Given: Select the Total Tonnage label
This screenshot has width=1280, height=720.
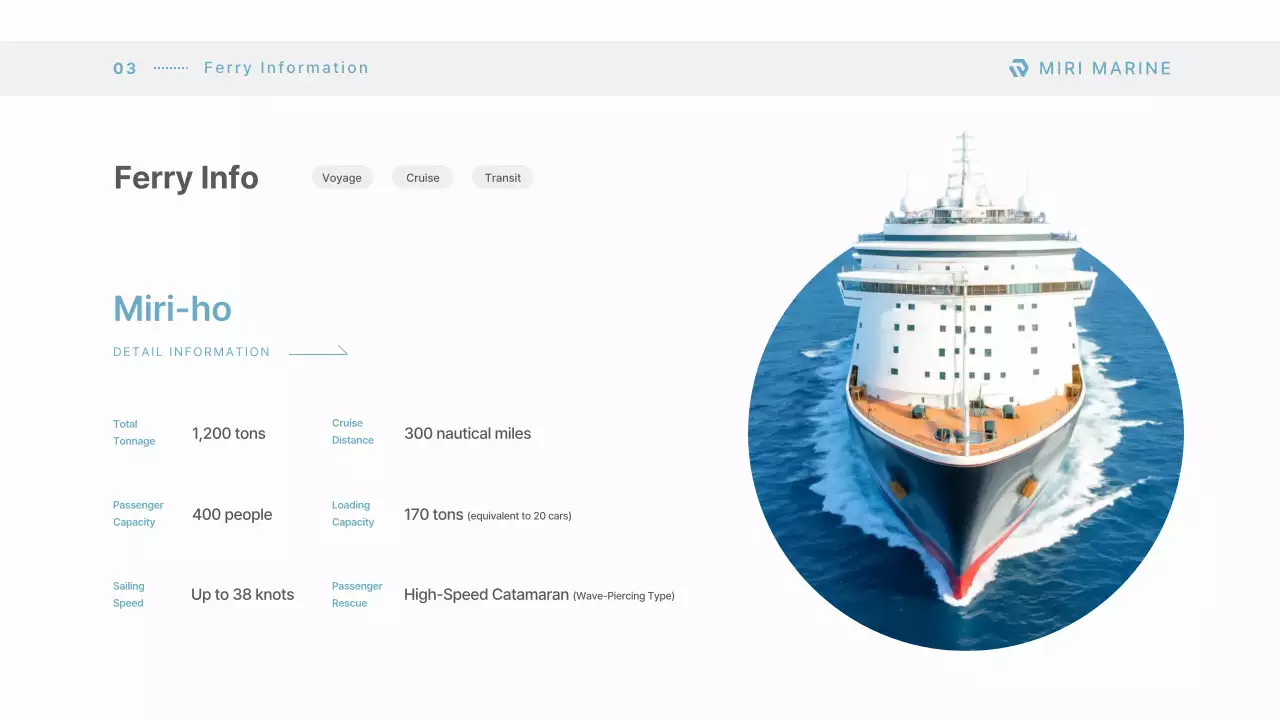Looking at the screenshot, I should pos(133,432).
